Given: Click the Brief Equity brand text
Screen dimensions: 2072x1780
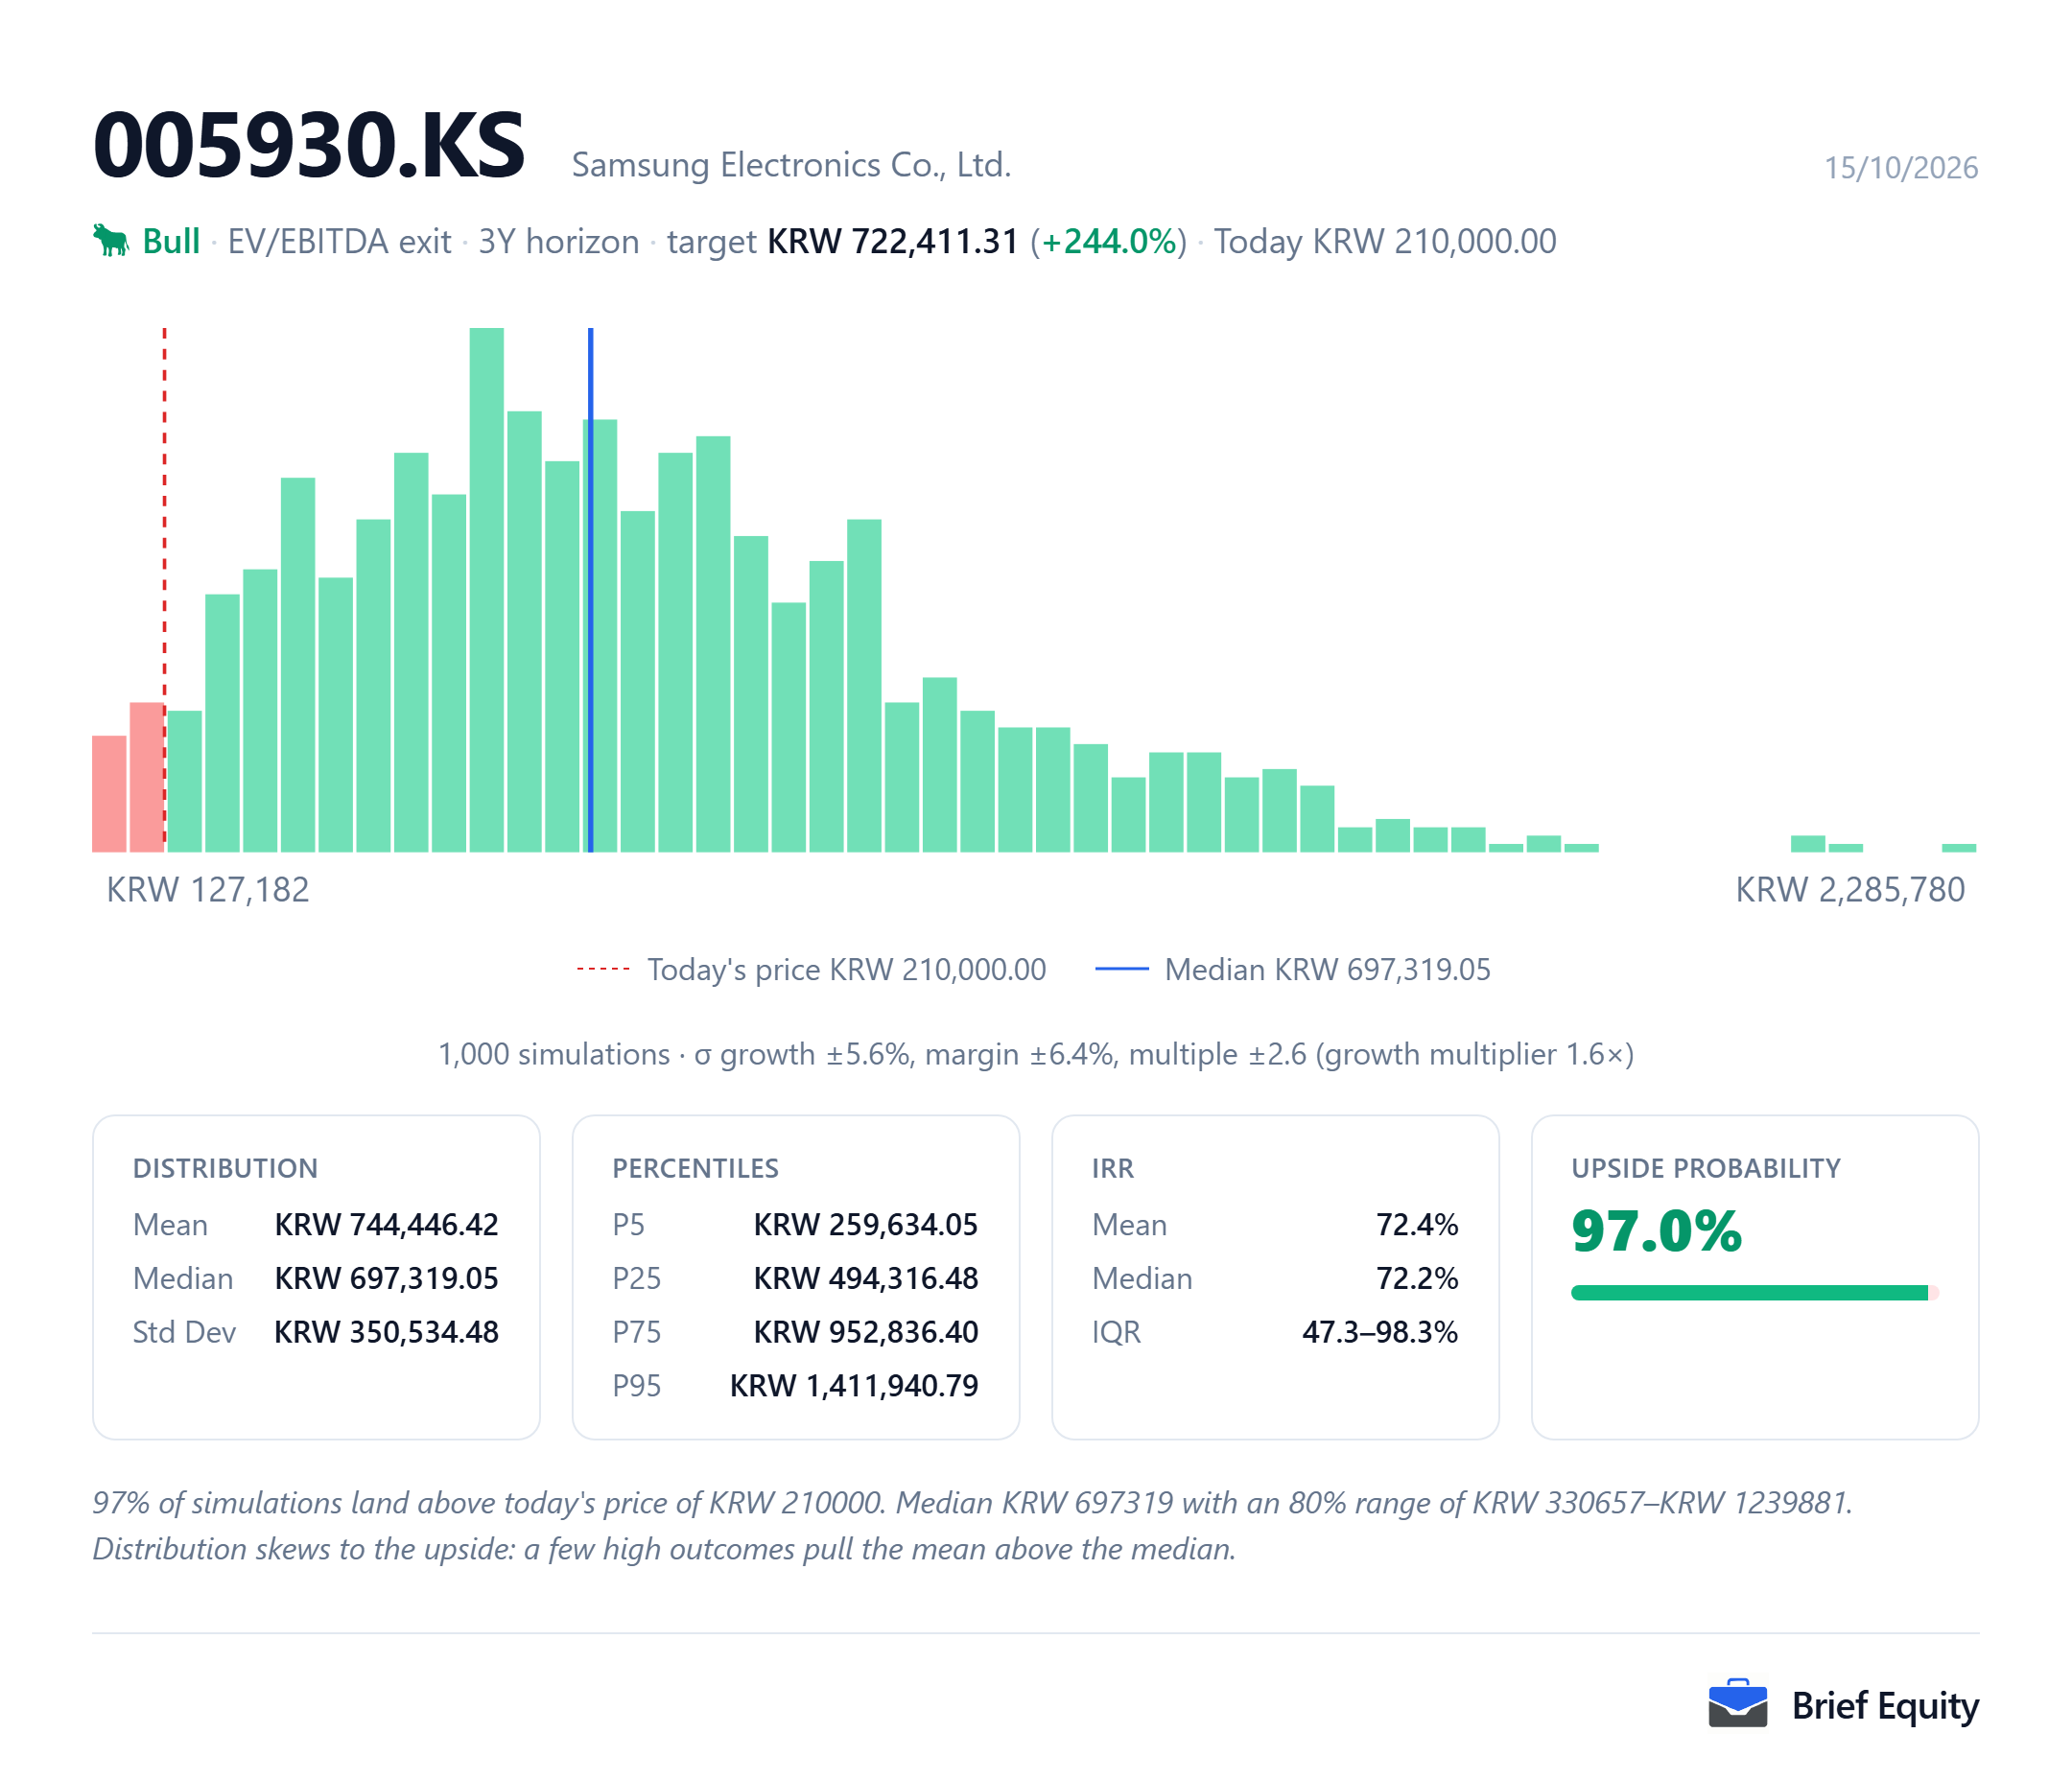Looking at the screenshot, I should point(1885,1706).
